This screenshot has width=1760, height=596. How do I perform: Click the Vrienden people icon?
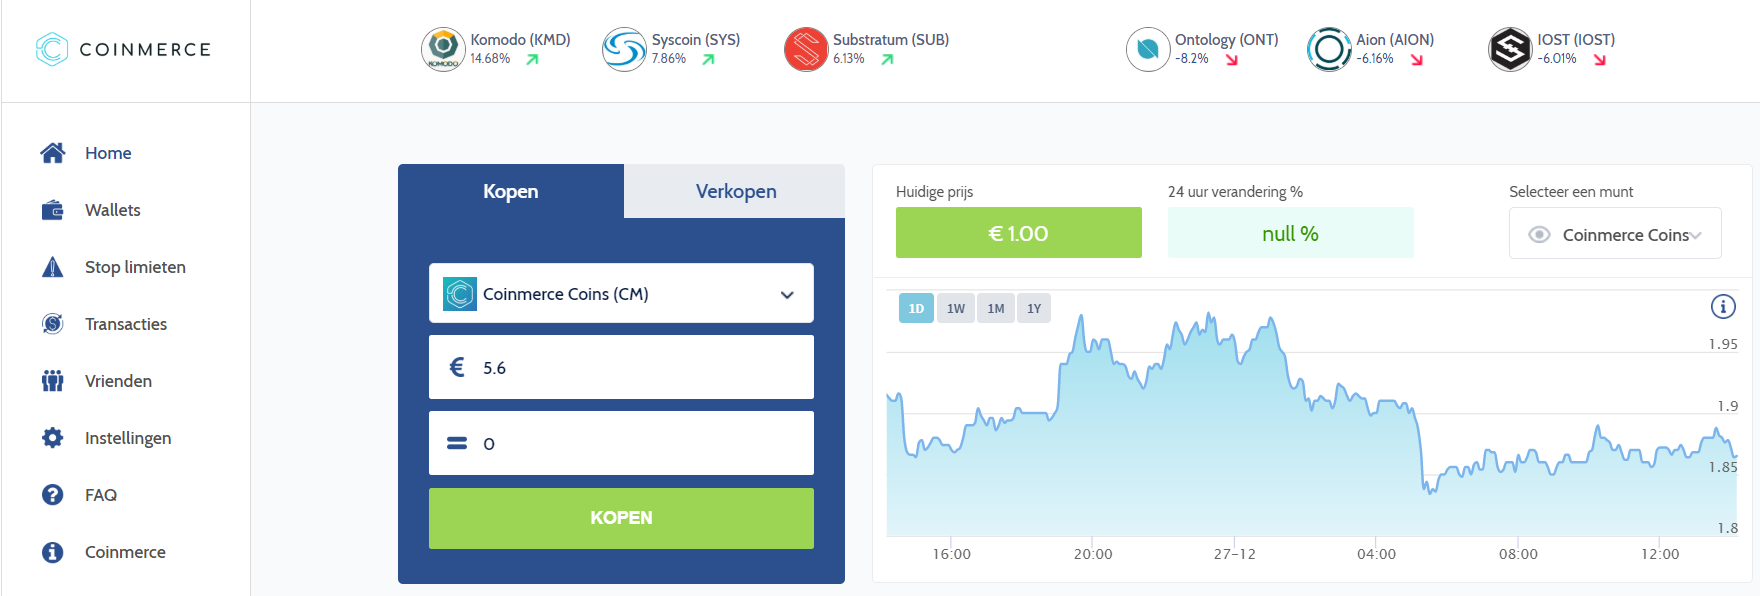53,381
